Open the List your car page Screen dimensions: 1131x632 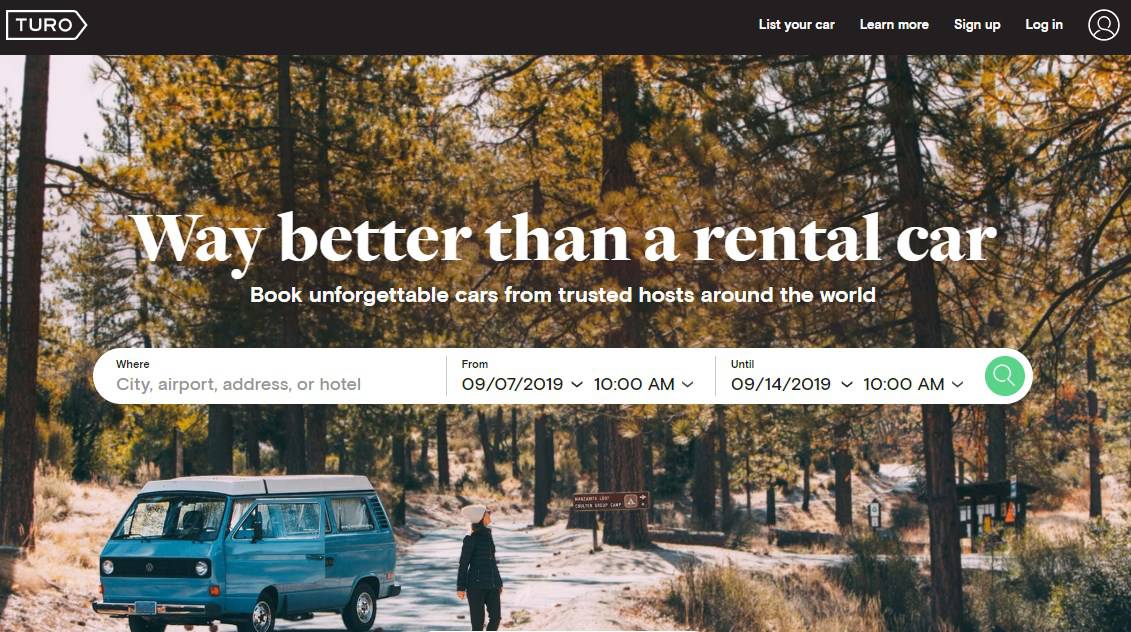click(796, 25)
